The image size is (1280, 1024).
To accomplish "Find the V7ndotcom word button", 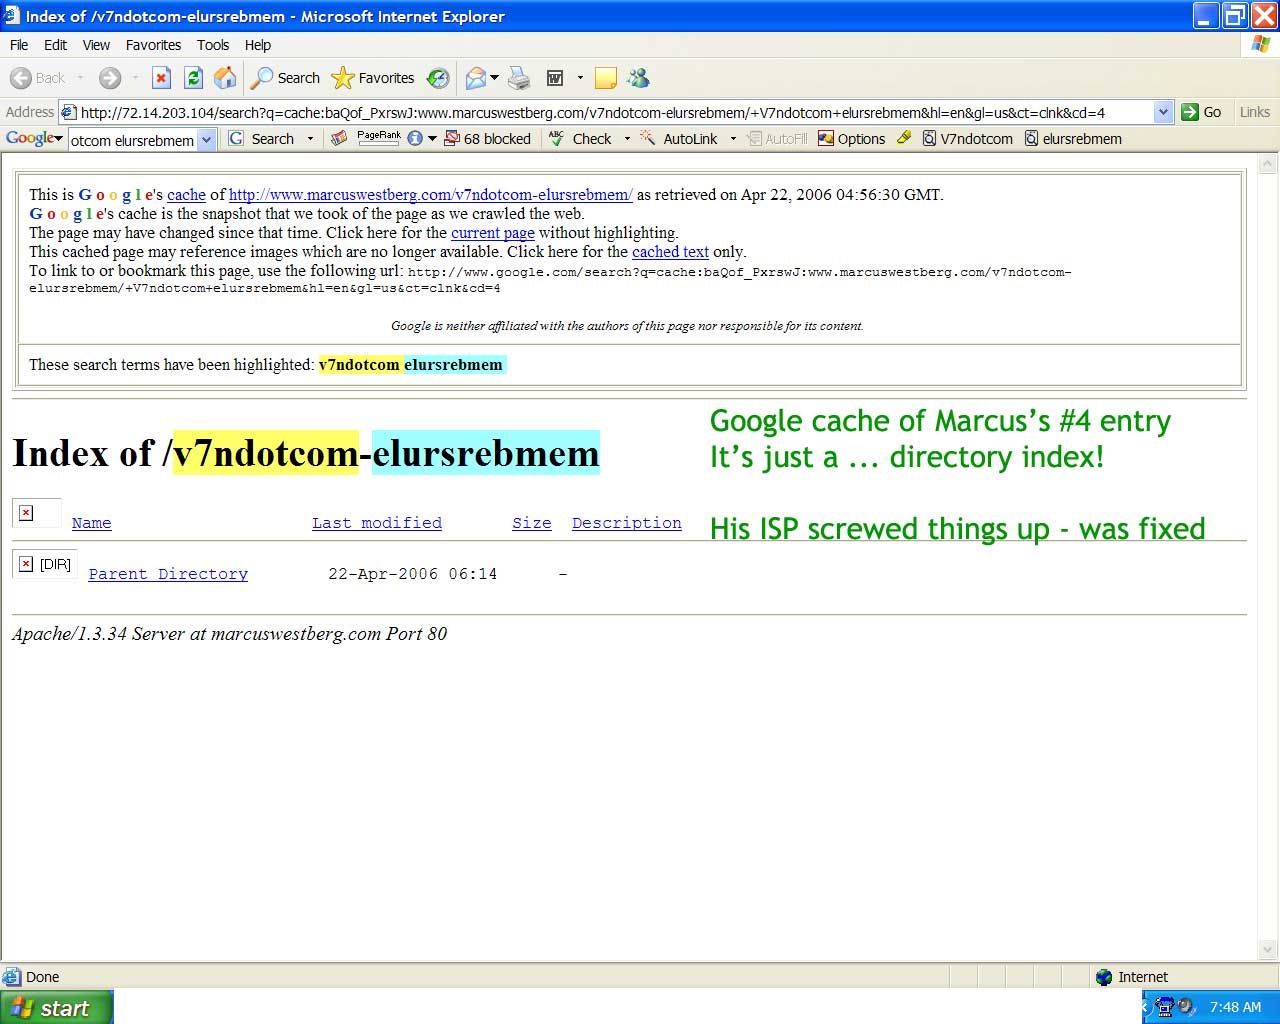I will [967, 139].
